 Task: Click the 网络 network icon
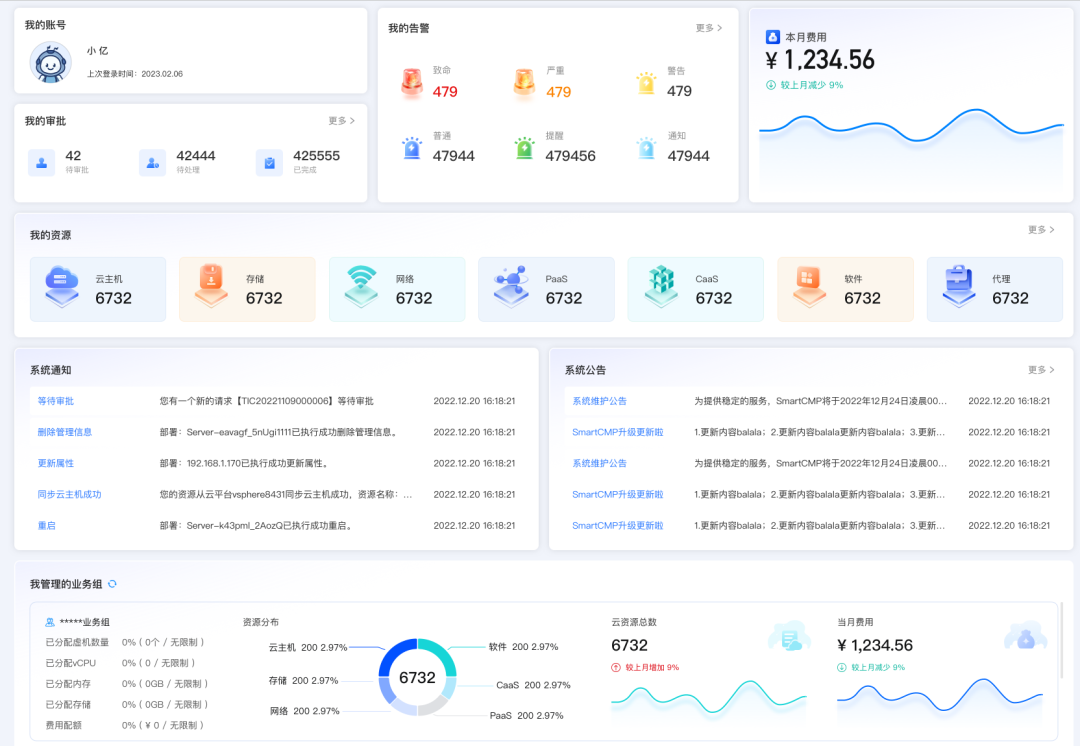(359, 288)
